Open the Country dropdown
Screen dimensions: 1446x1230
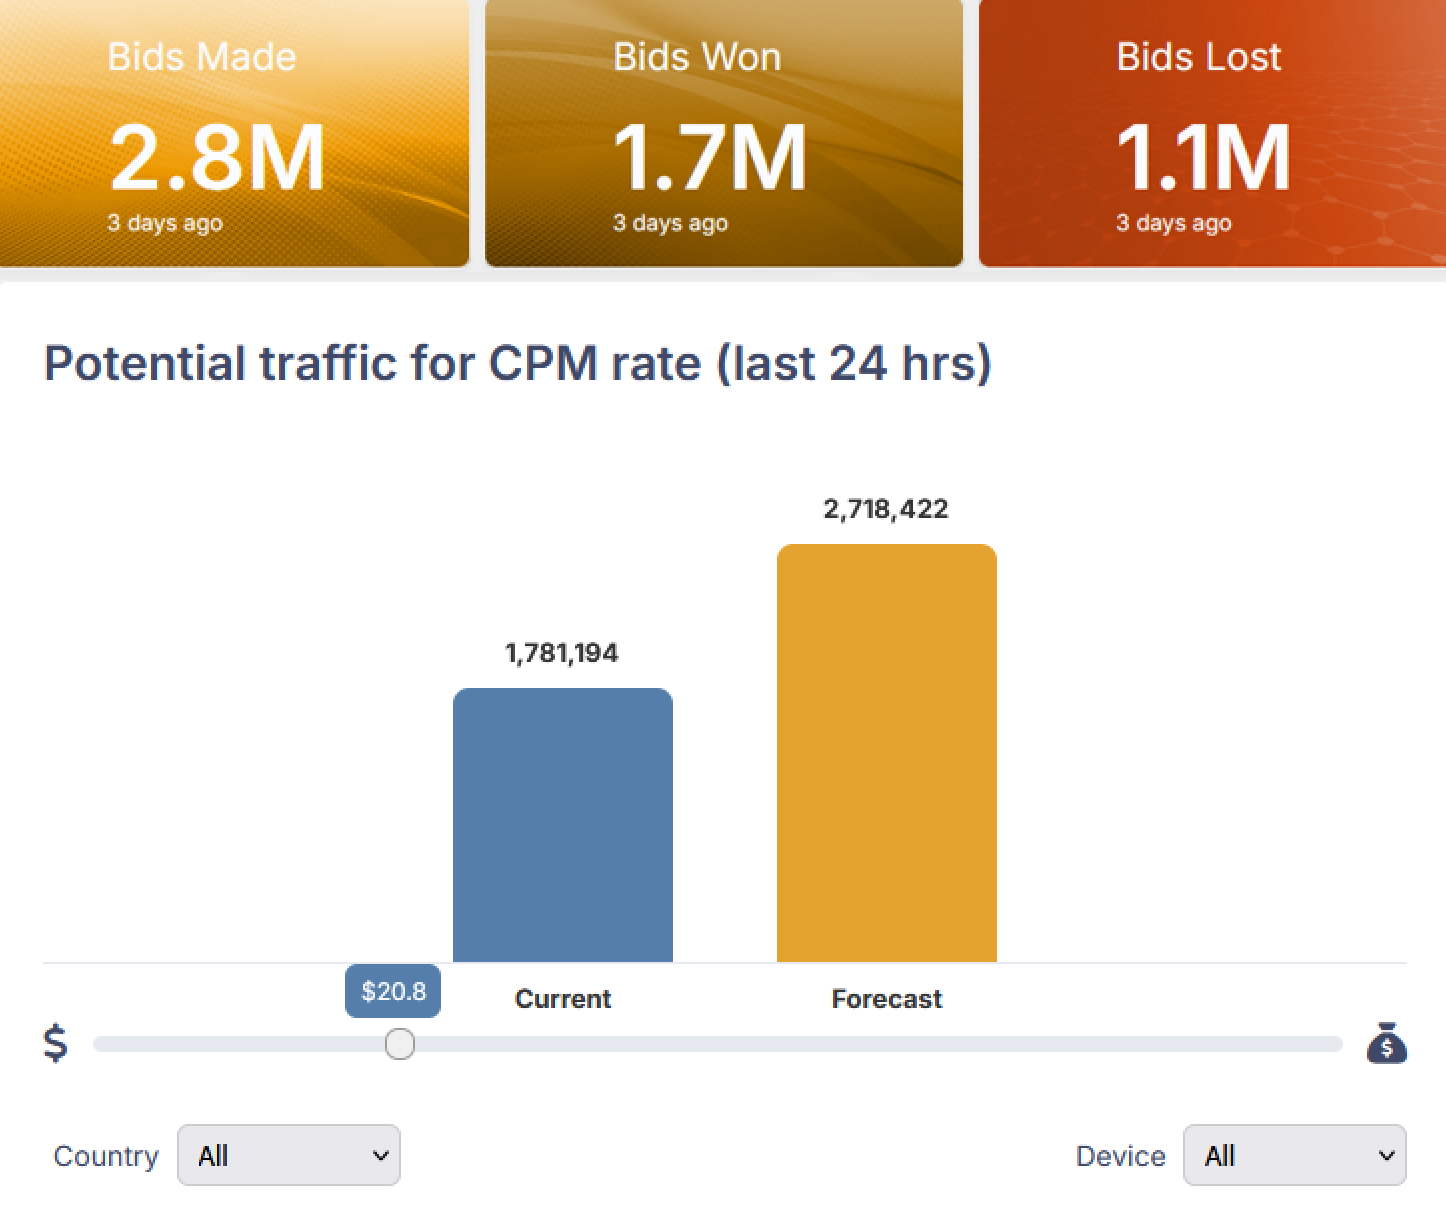point(289,1155)
